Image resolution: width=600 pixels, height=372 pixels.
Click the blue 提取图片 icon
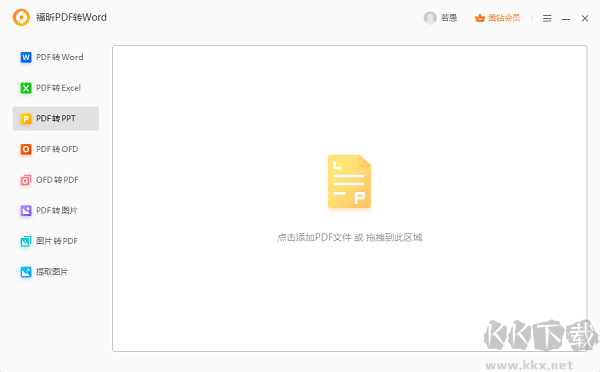pyautogui.click(x=26, y=272)
